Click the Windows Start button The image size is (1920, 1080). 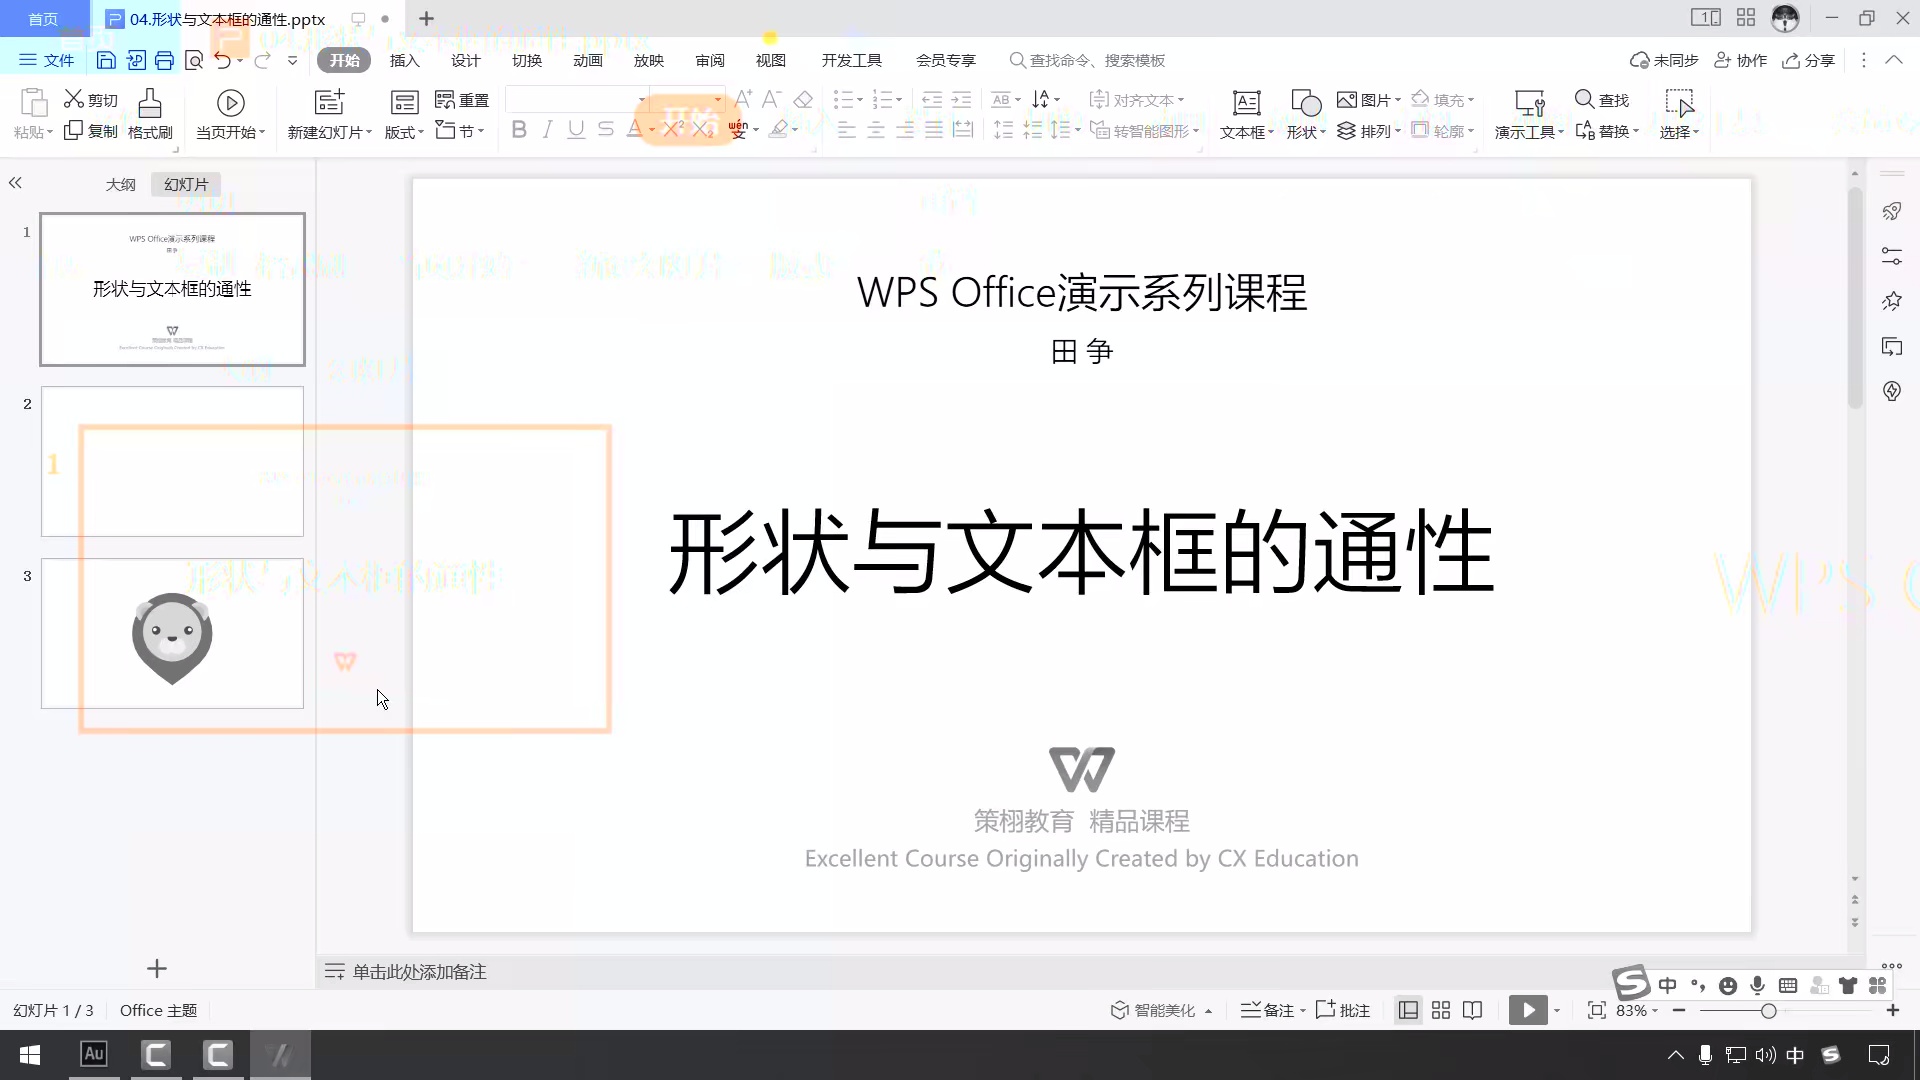pyautogui.click(x=30, y=1055)
